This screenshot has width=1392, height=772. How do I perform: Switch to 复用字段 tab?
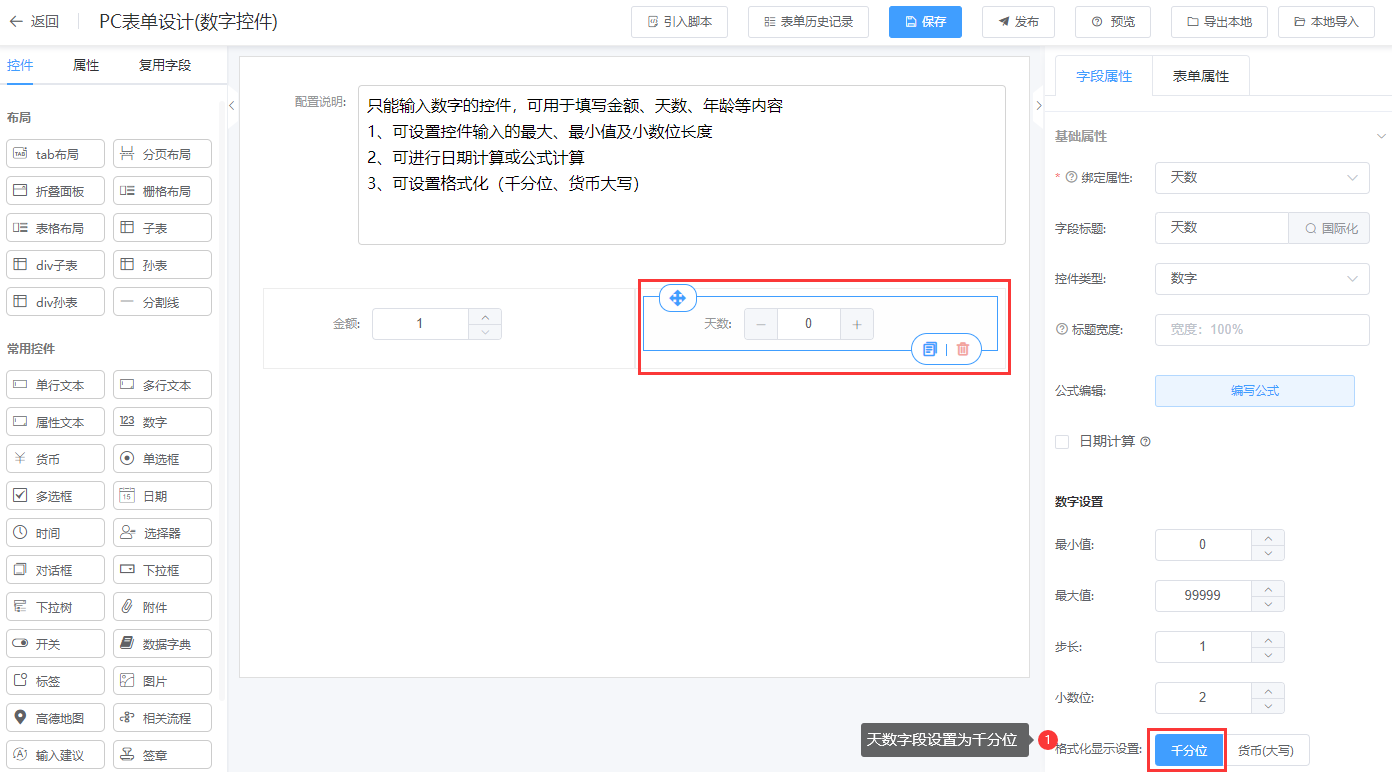pos(164,66)
